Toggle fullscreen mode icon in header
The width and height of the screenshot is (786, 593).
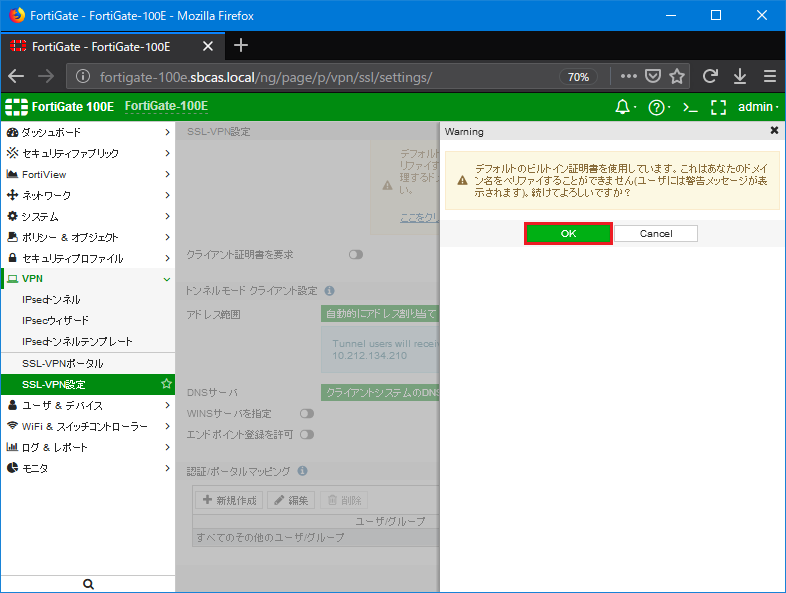[718, 107]
